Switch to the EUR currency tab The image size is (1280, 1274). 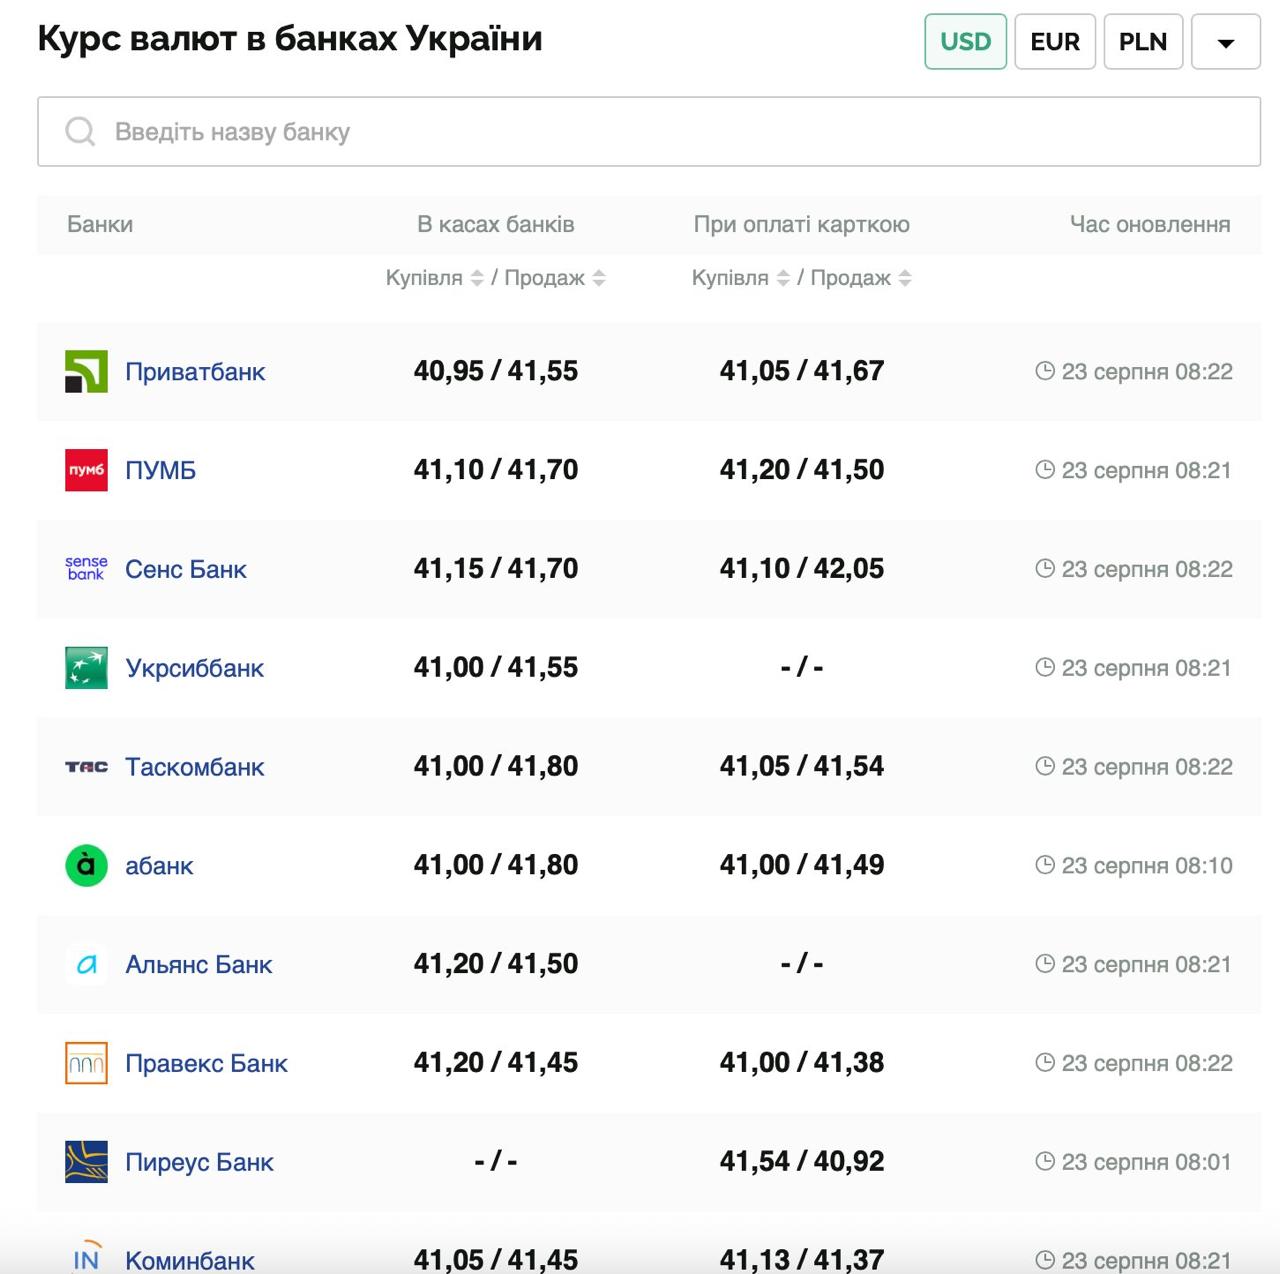(1055, 42)
